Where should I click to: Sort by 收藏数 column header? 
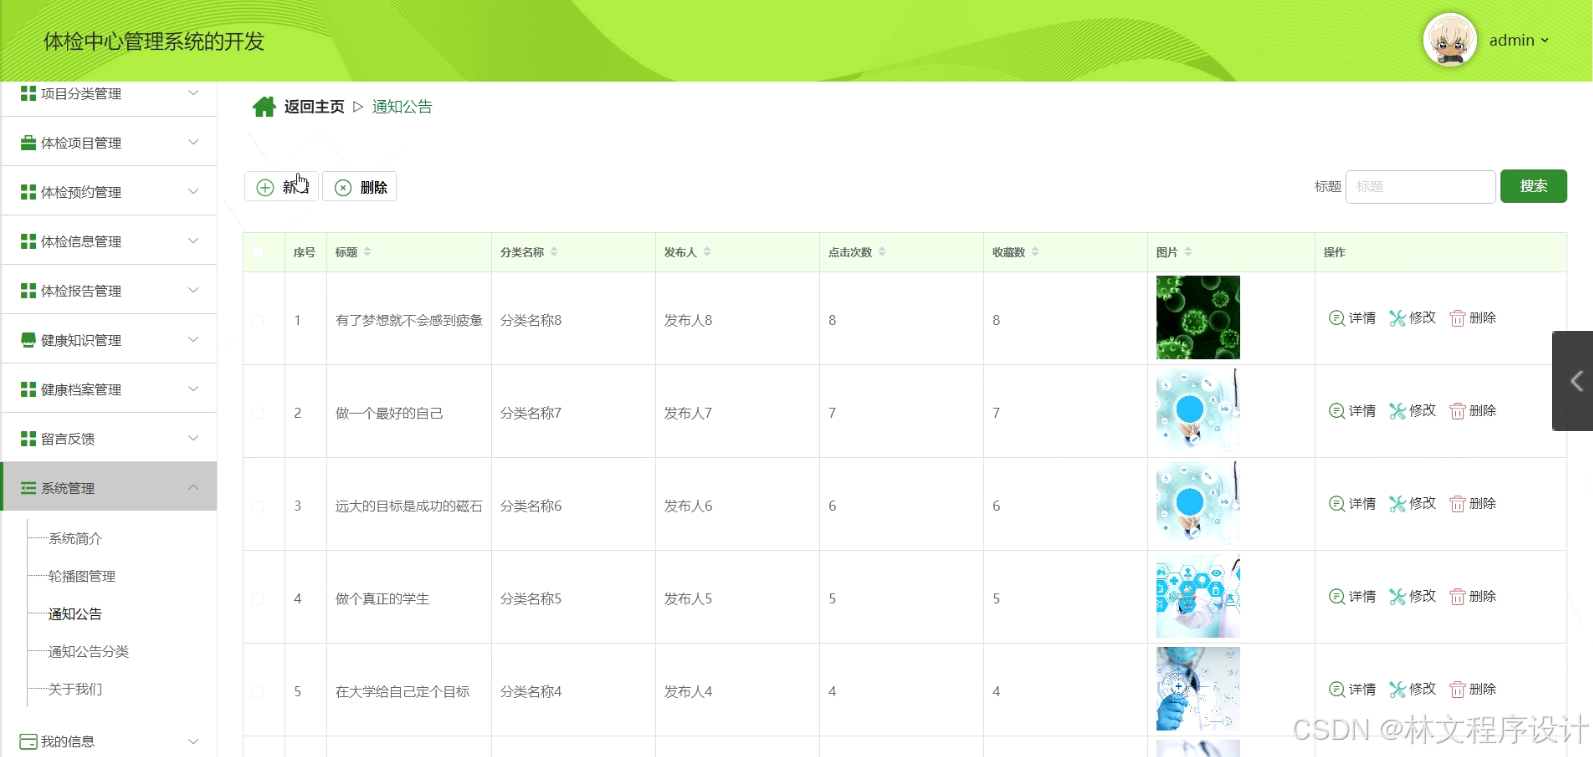point(1015,252)
